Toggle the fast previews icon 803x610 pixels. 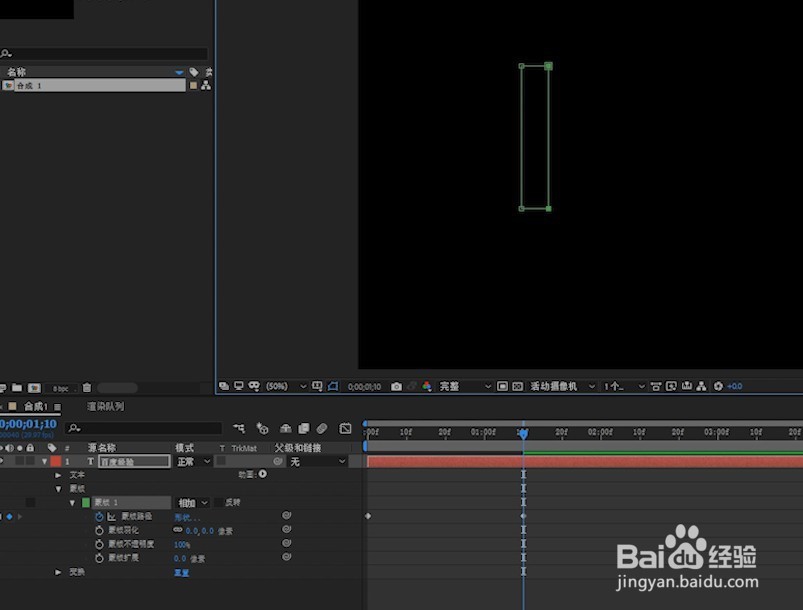coord(671,386)
